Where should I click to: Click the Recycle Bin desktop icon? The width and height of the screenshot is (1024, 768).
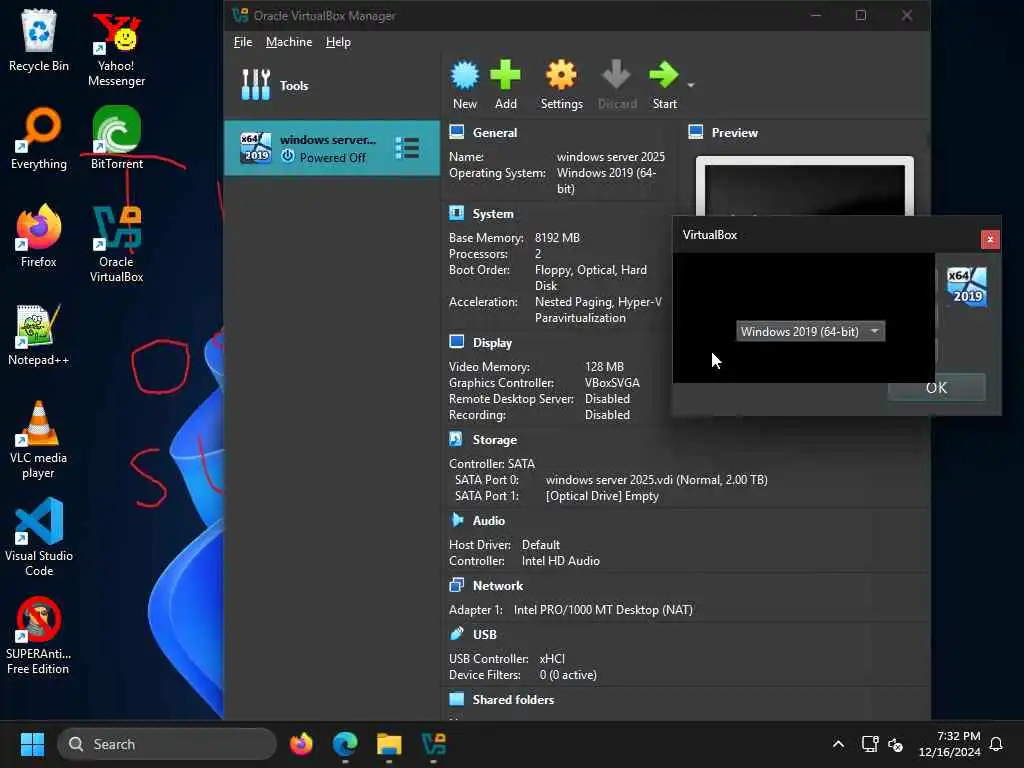(39, 40)
